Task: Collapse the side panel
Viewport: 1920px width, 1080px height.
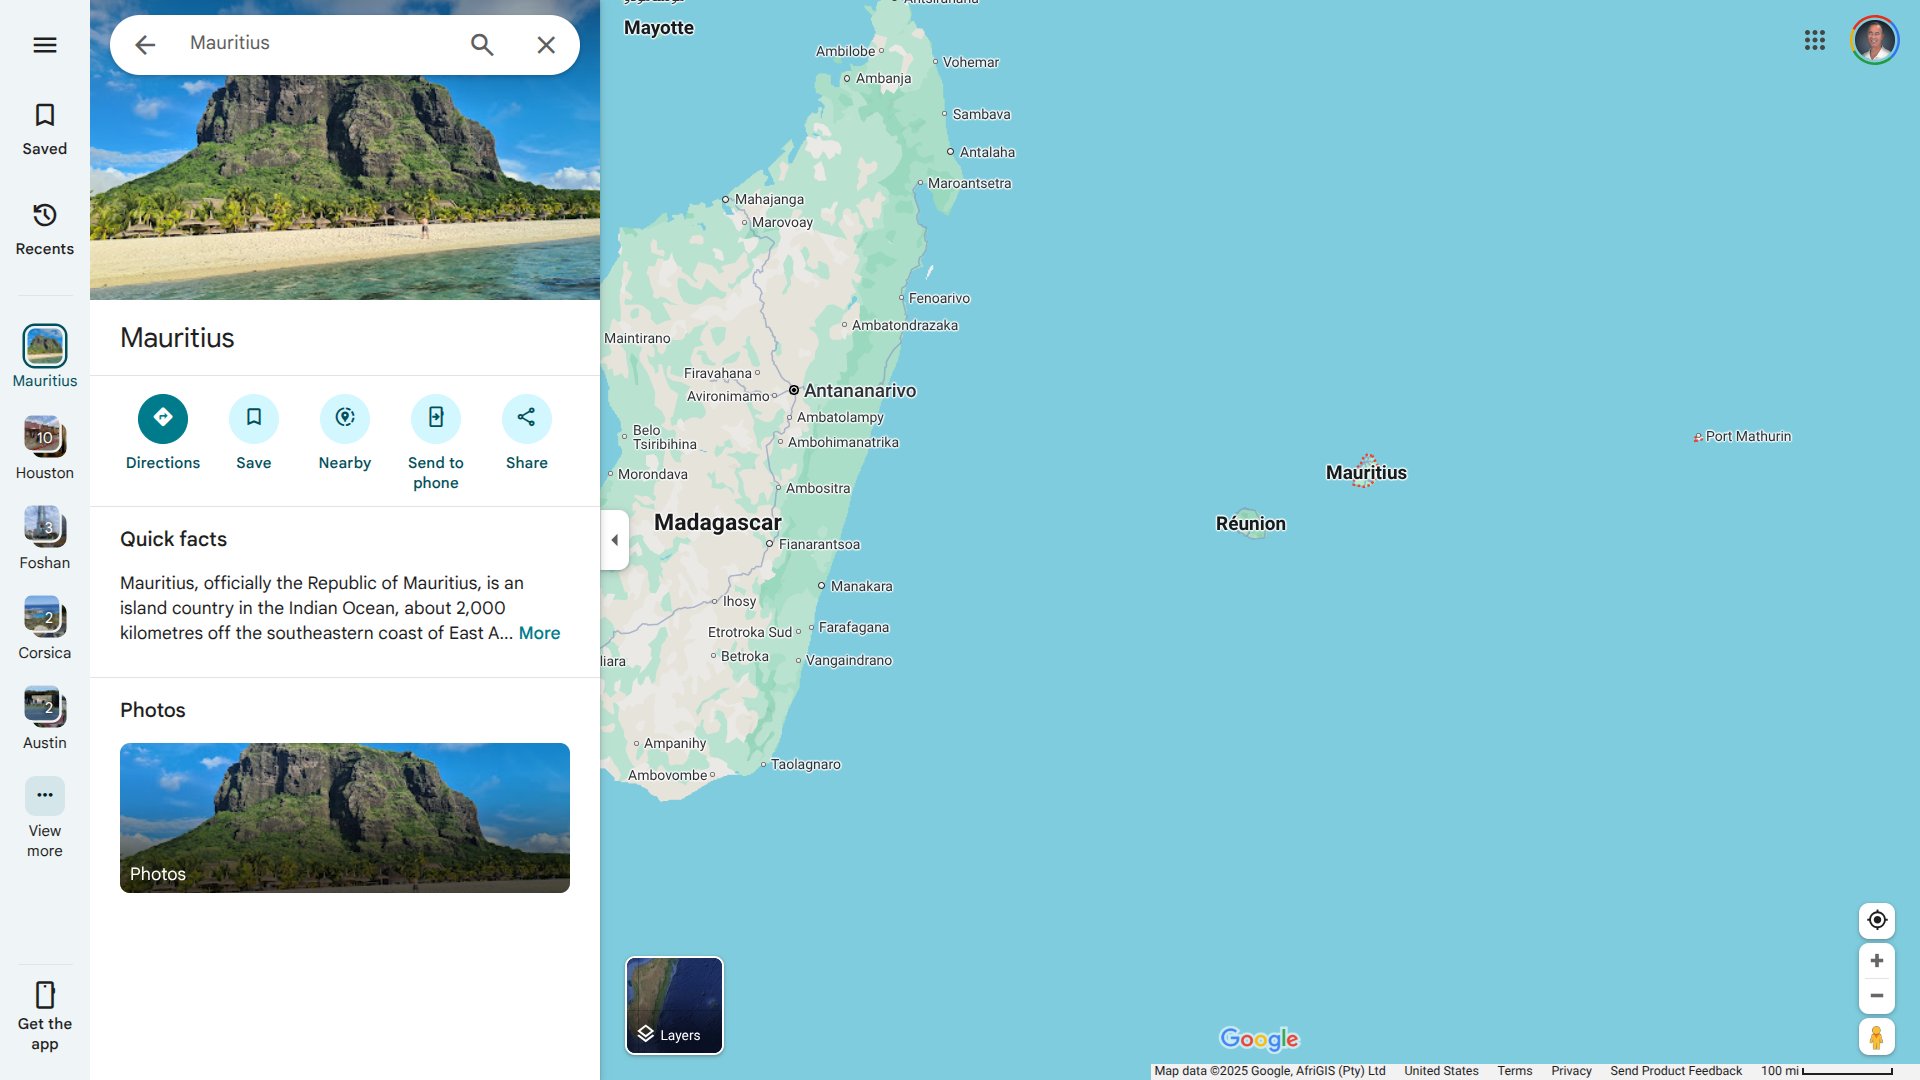Action: 614,540
